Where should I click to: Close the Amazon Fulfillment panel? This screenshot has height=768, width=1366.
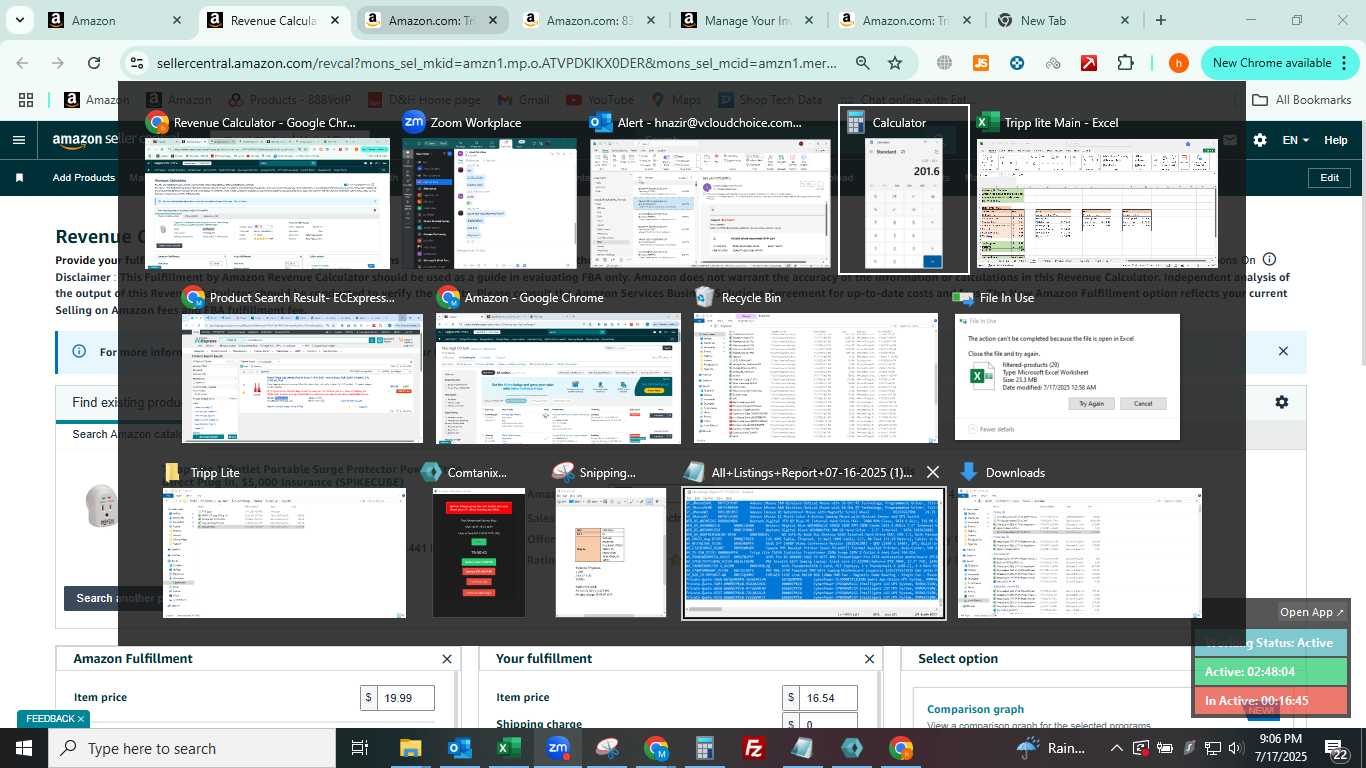pos(447,659)
